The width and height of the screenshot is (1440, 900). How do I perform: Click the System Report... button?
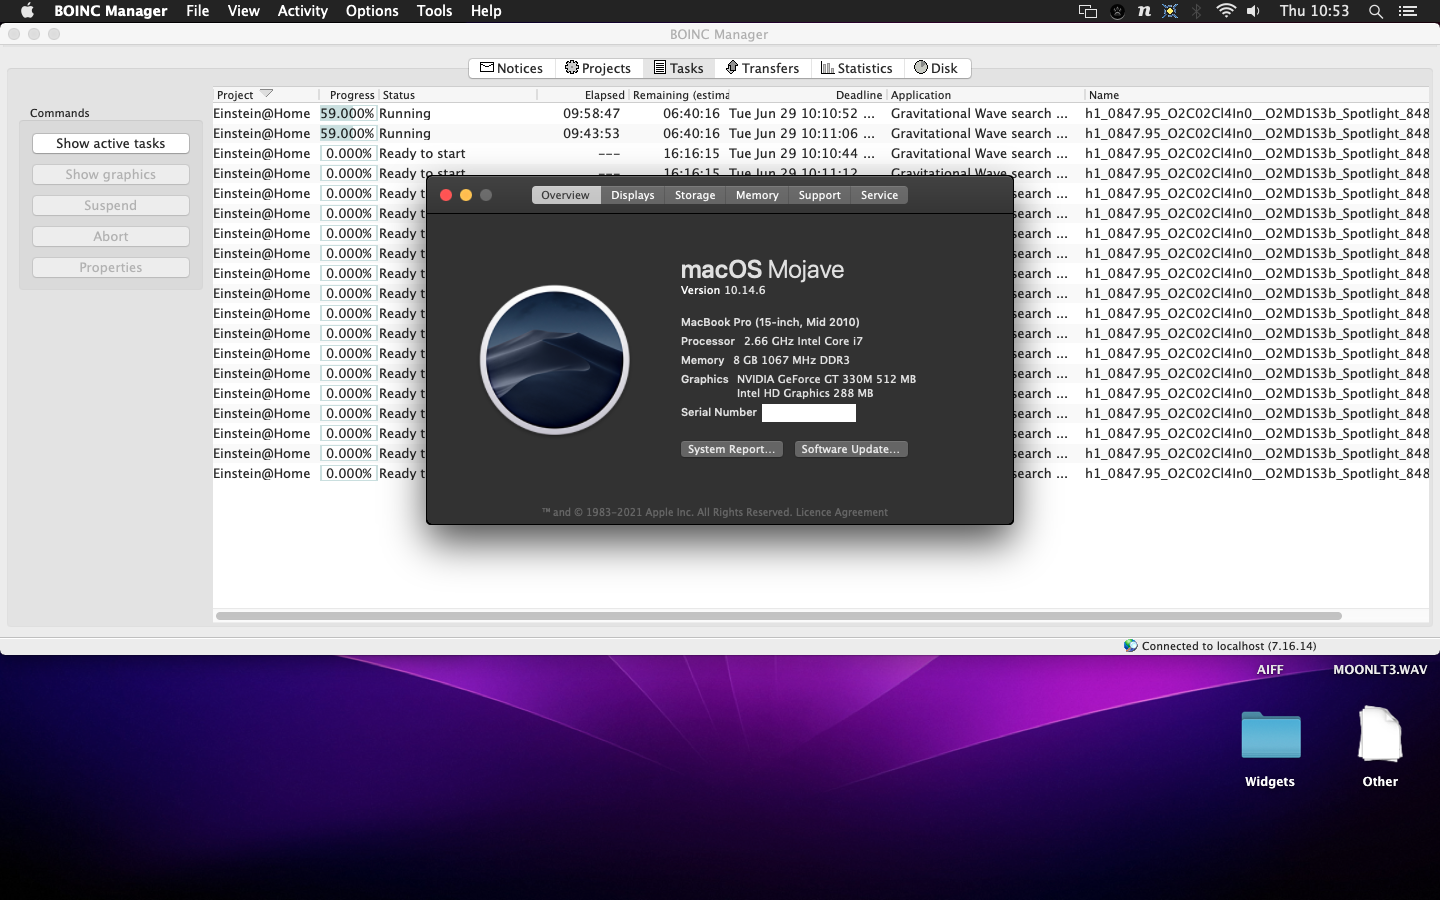click(732, 449)
